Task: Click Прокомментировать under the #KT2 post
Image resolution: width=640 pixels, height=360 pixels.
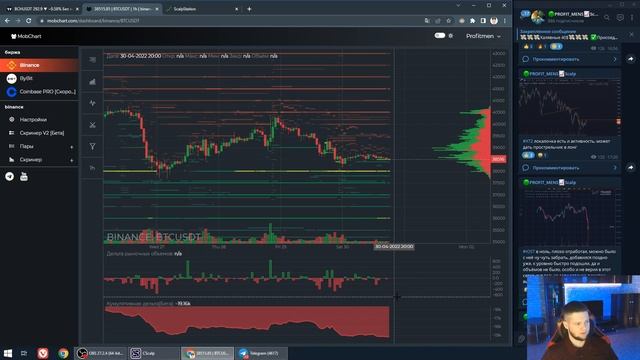Action: point(570,168)
